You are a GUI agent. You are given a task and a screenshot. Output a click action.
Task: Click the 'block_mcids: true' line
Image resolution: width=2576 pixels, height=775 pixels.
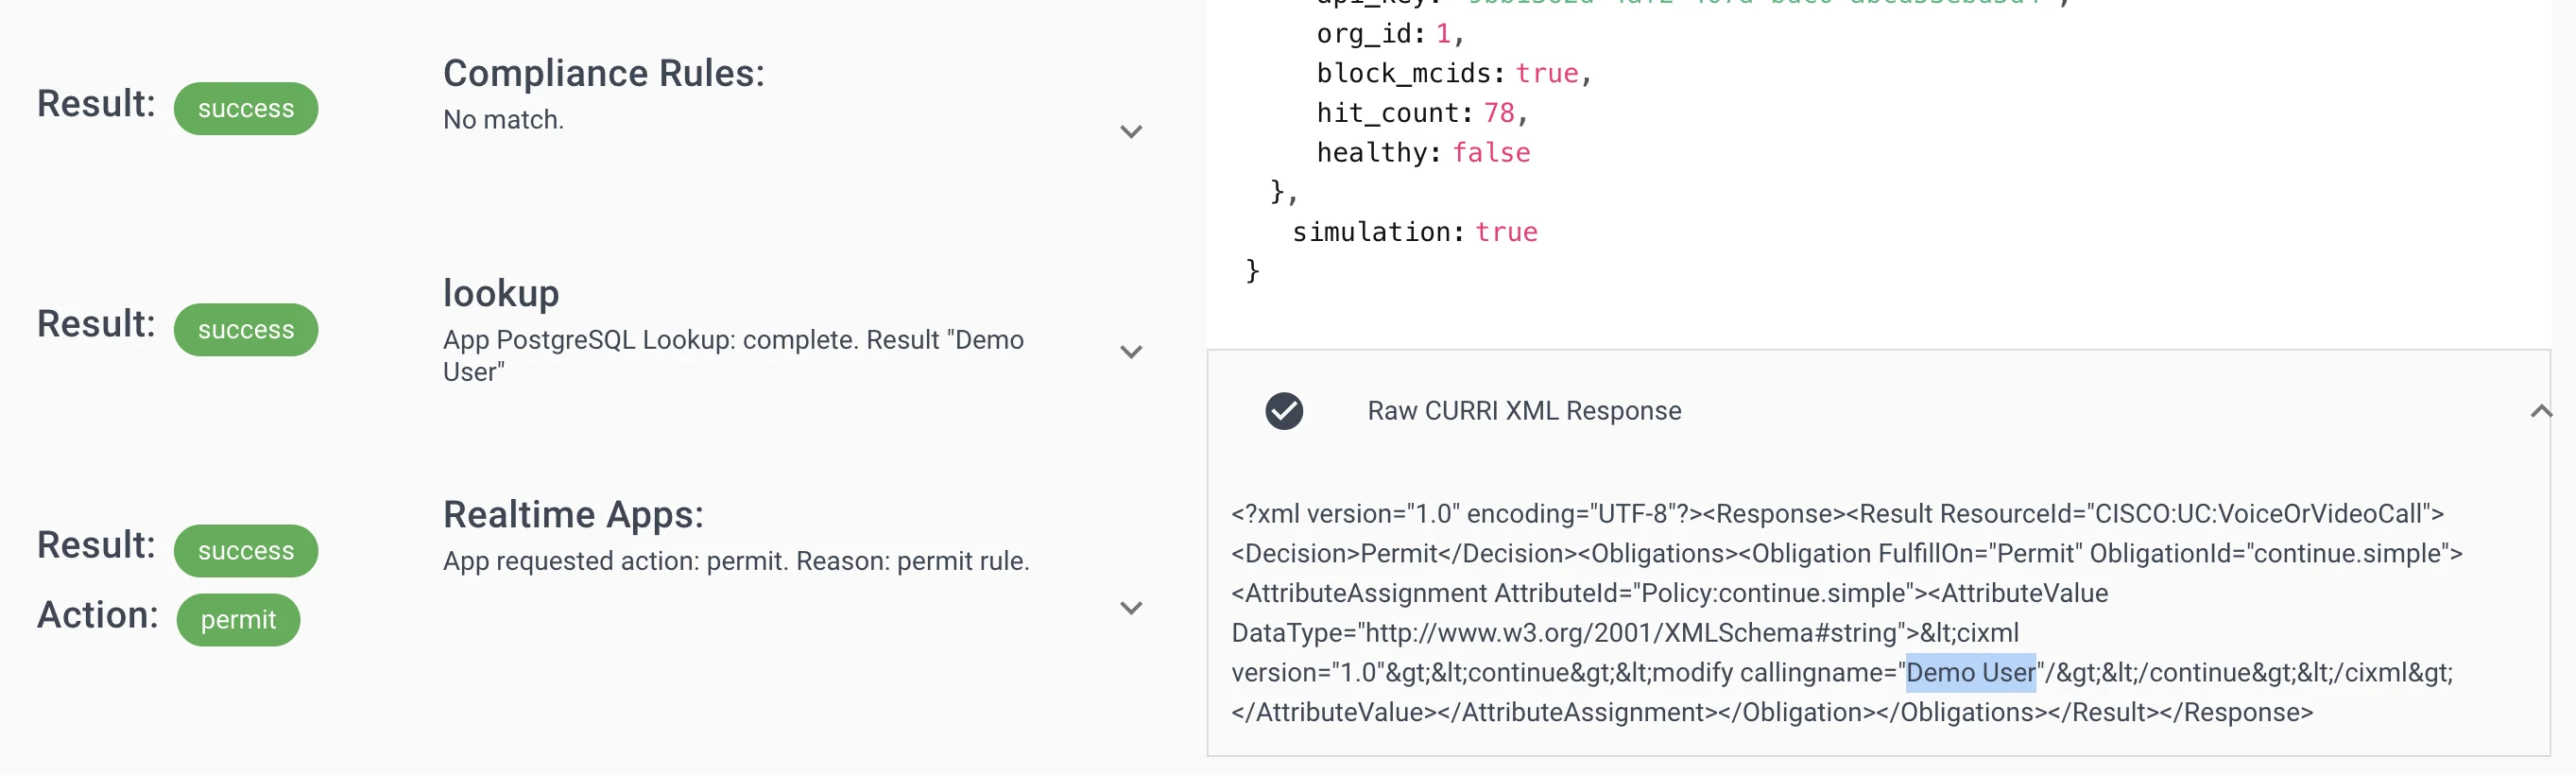pyautogui.click(x=1454, y=73)
